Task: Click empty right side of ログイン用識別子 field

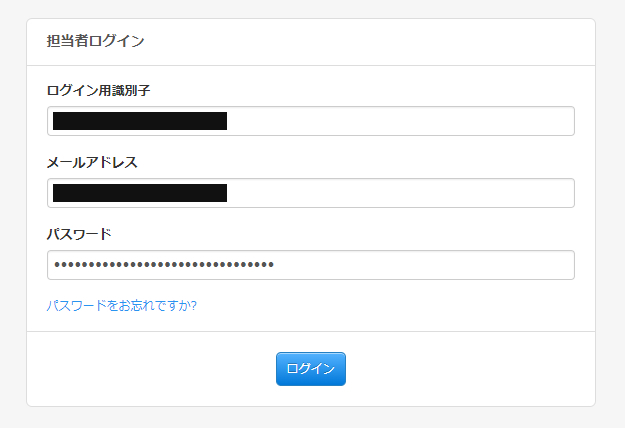Action: (450, 121)
